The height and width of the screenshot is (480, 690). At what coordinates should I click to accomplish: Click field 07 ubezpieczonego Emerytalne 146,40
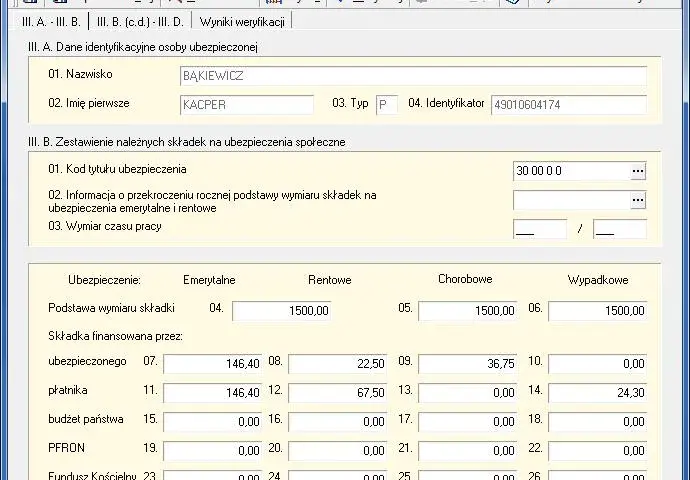click(213, 364)
